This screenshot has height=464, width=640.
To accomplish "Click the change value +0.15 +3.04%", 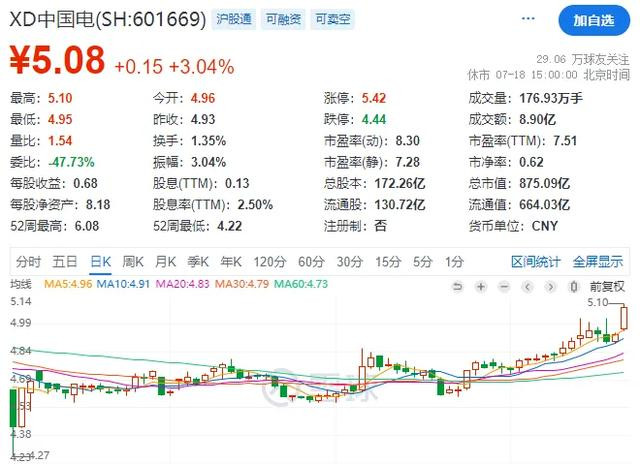I will coord(175,67).
